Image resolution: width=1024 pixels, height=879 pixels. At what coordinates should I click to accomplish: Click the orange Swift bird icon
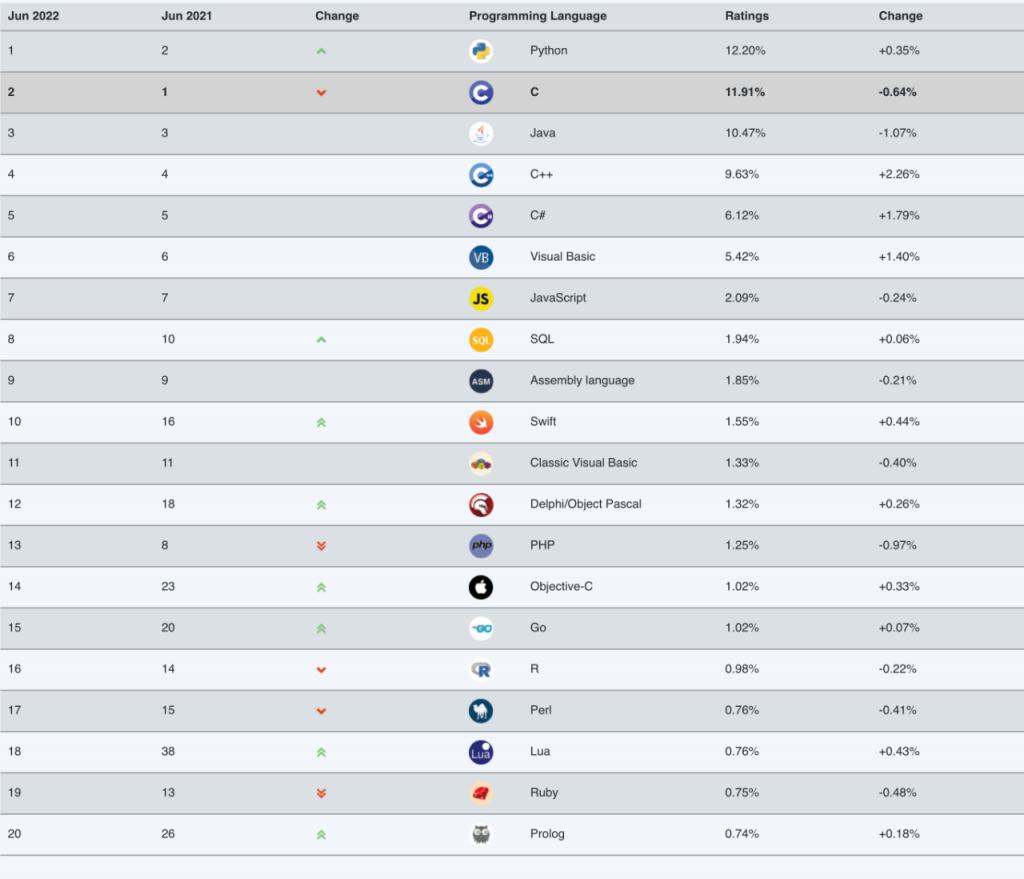coord(481,422)
